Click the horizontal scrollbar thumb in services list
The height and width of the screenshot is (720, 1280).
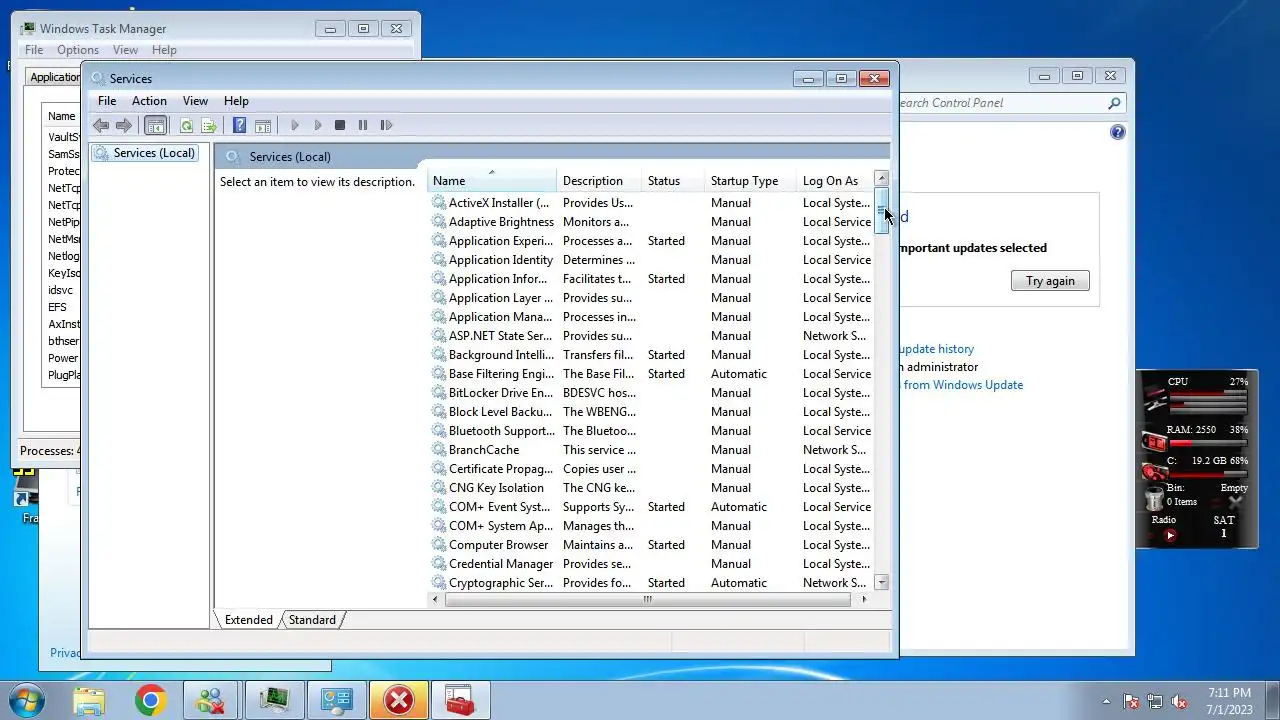pos(648,599)
